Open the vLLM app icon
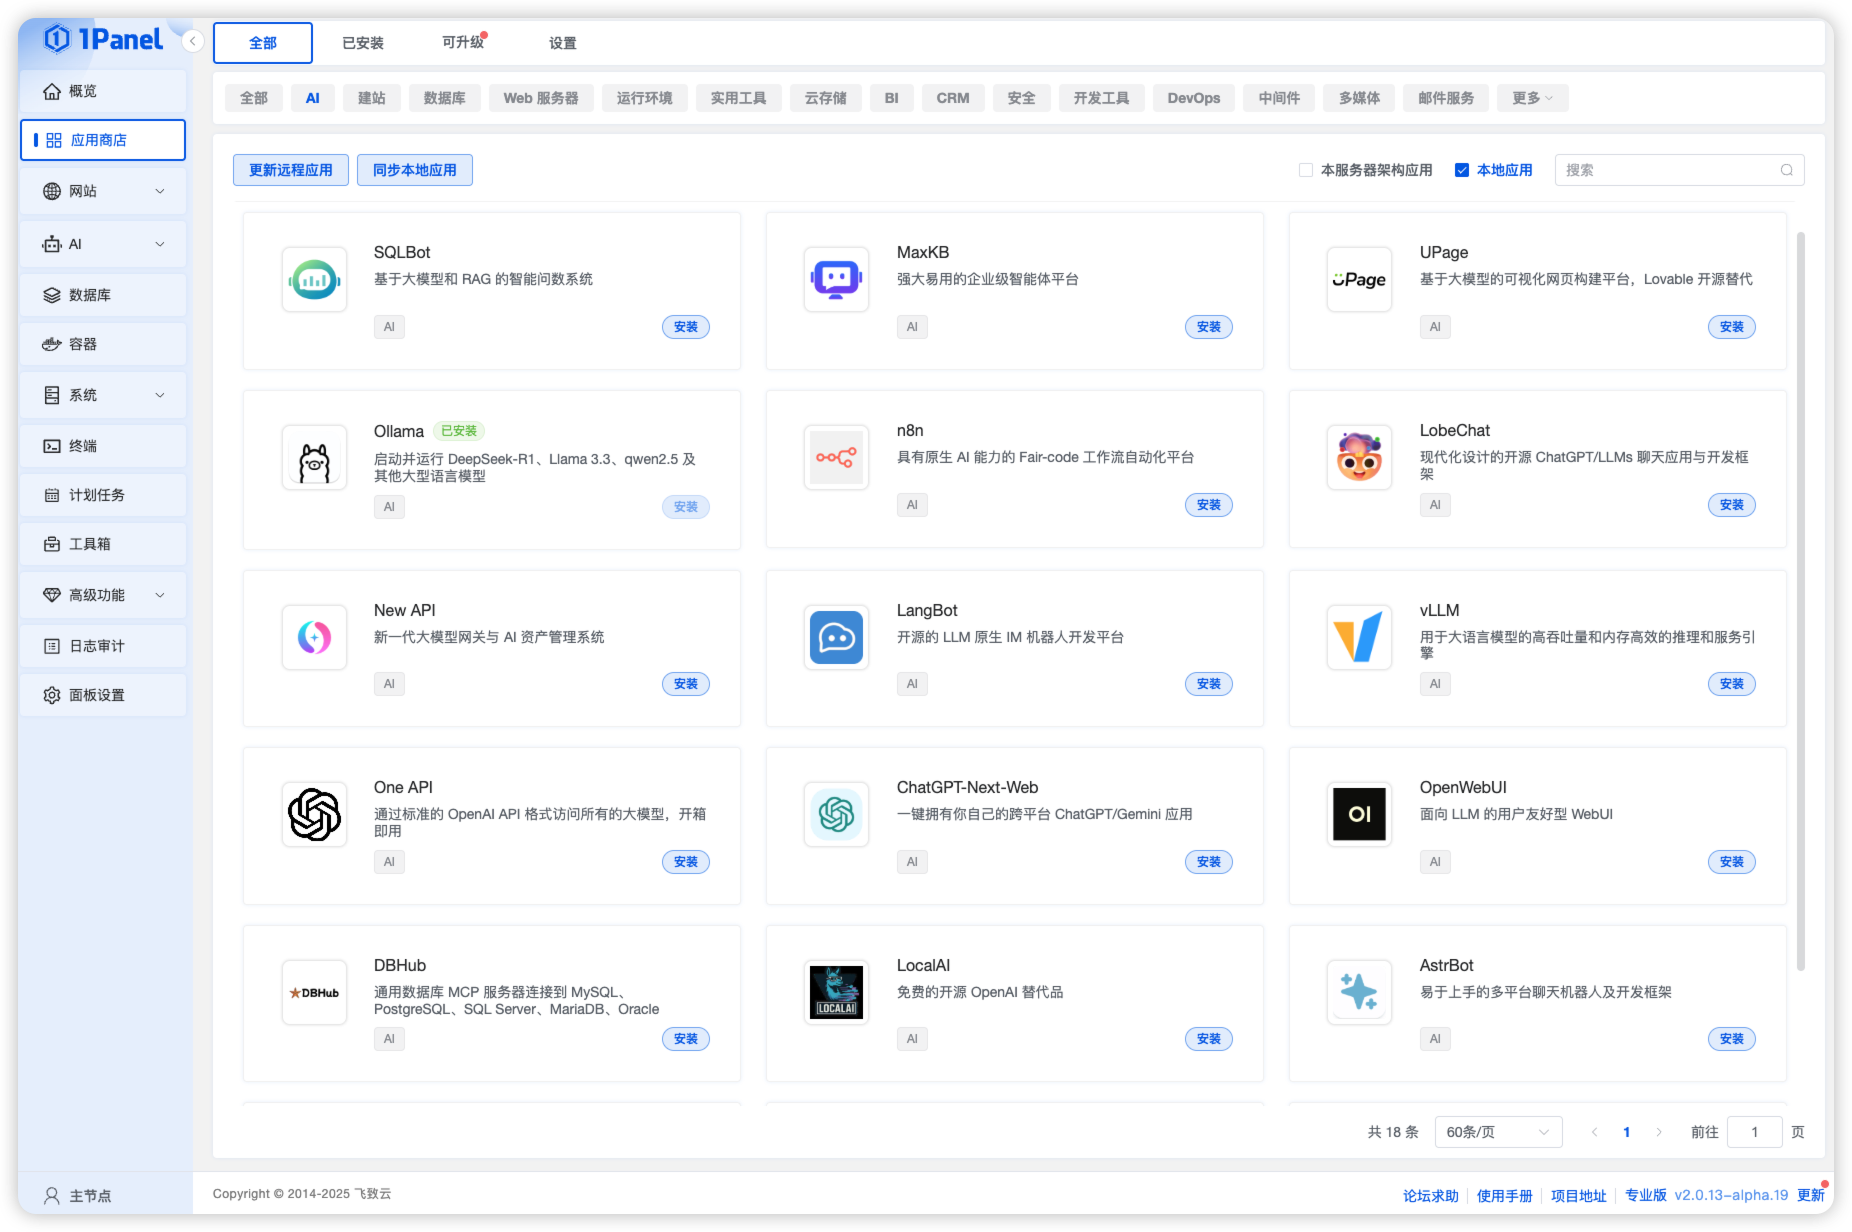Image resolution: width=1852 pixels, height=1232 pixels. click(x=1359, y=637)
